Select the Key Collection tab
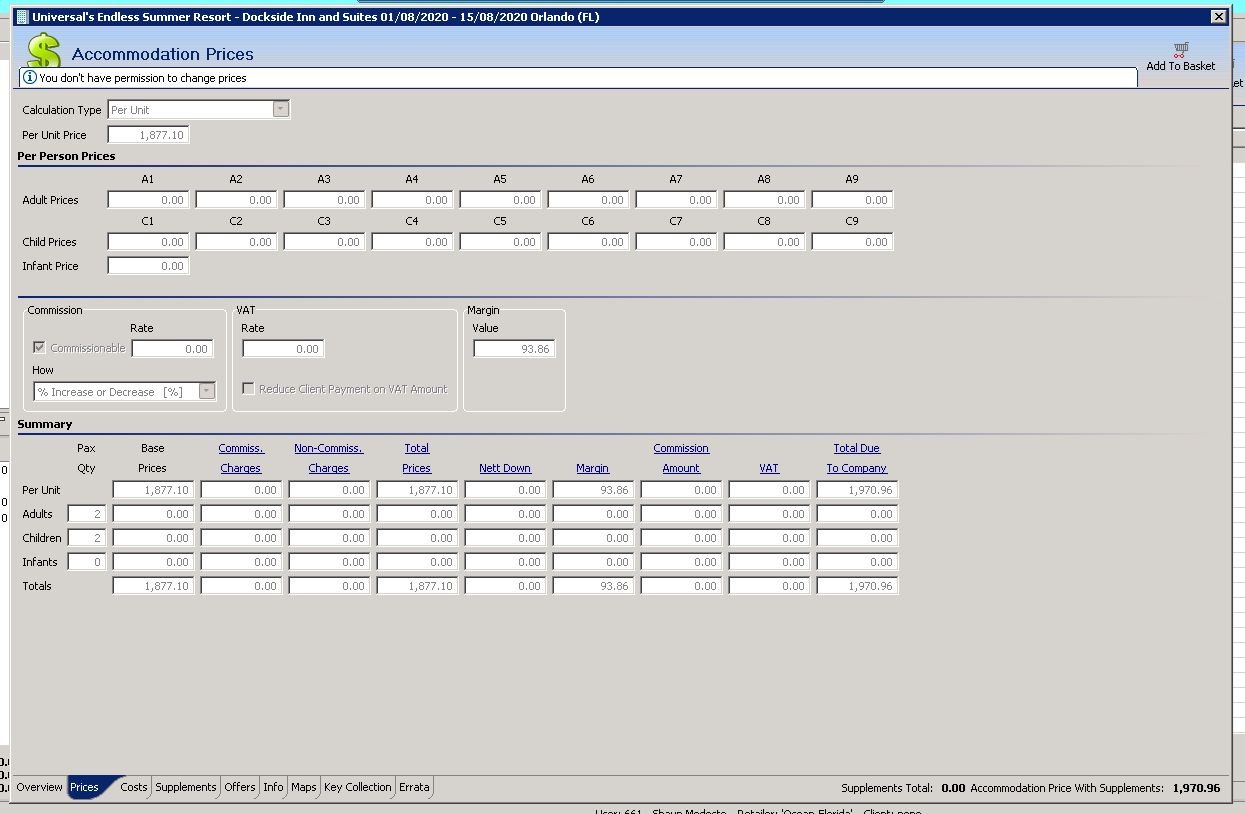 click(x=357, y=787)
